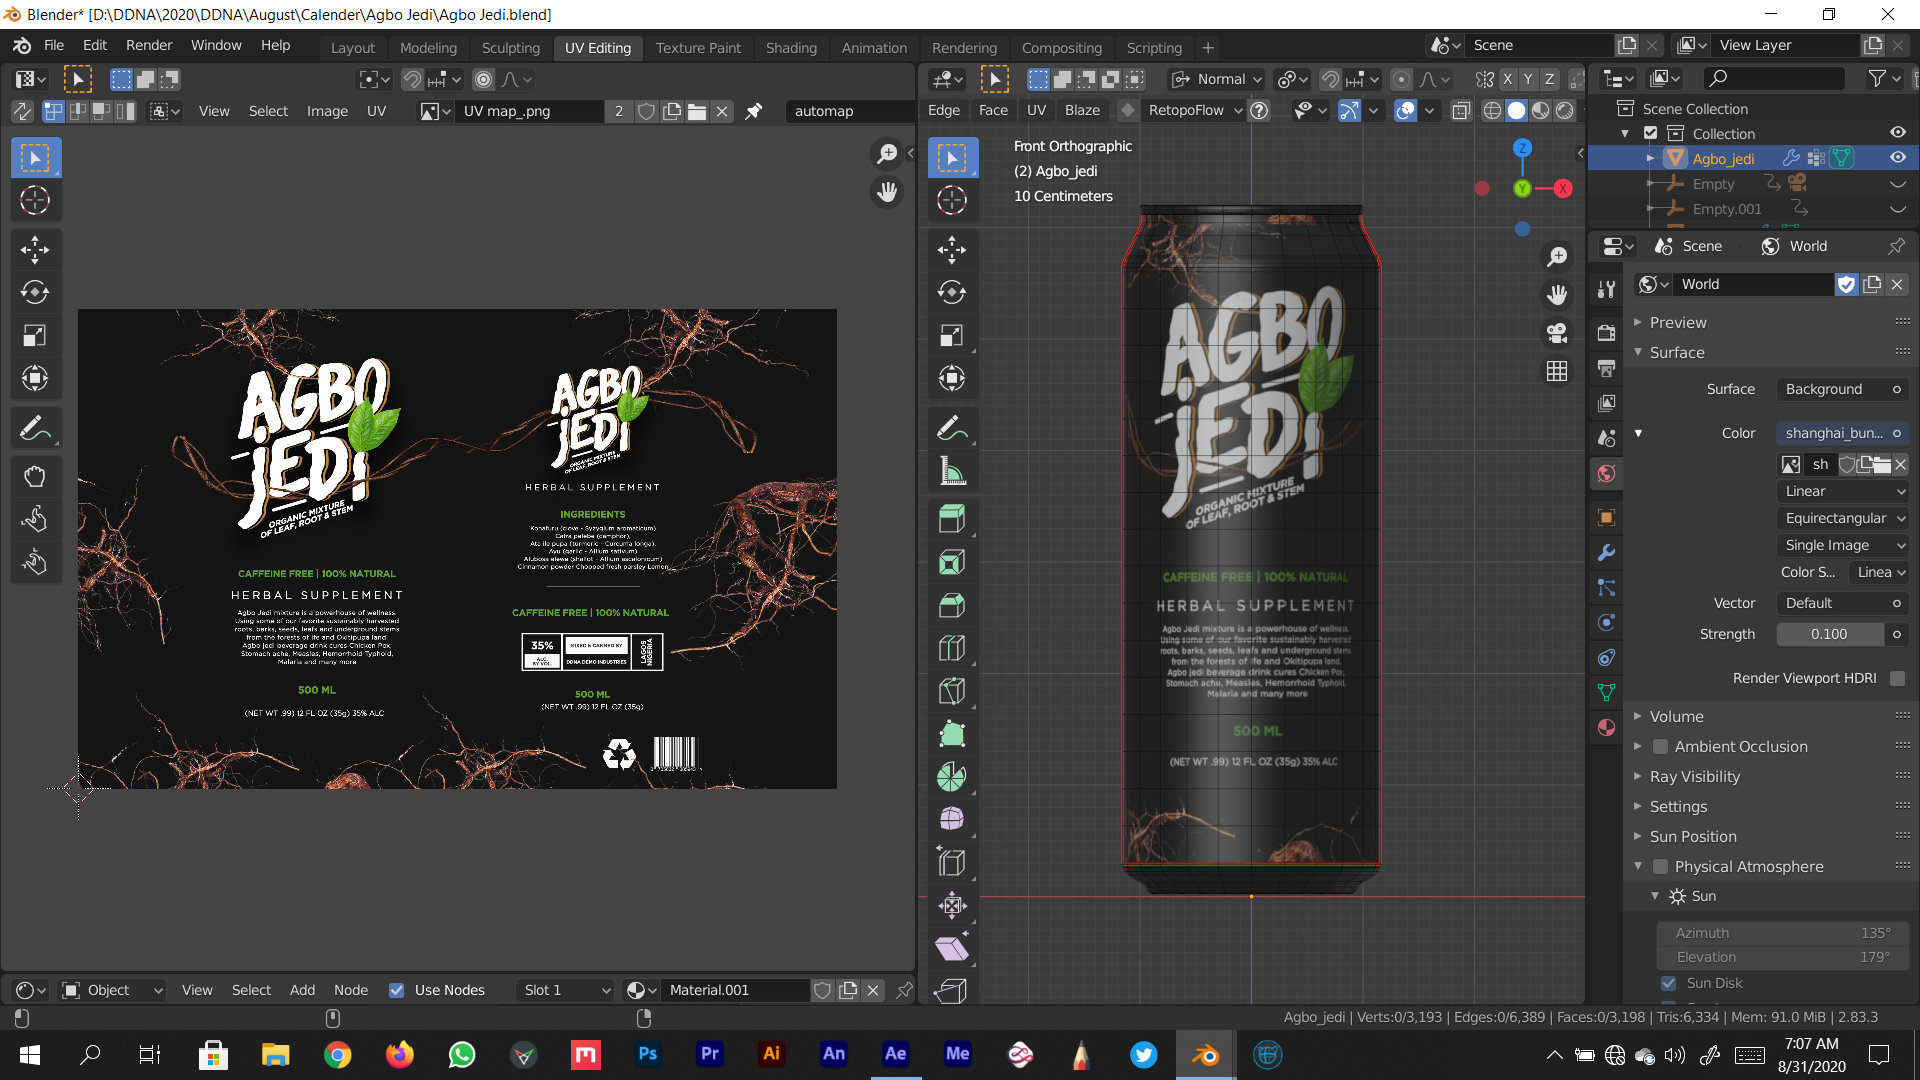Image resolution: width=1920 pixels, height=1080 pixels.
Task: Toggle camera view in viewport
Action: [1557, 333]
